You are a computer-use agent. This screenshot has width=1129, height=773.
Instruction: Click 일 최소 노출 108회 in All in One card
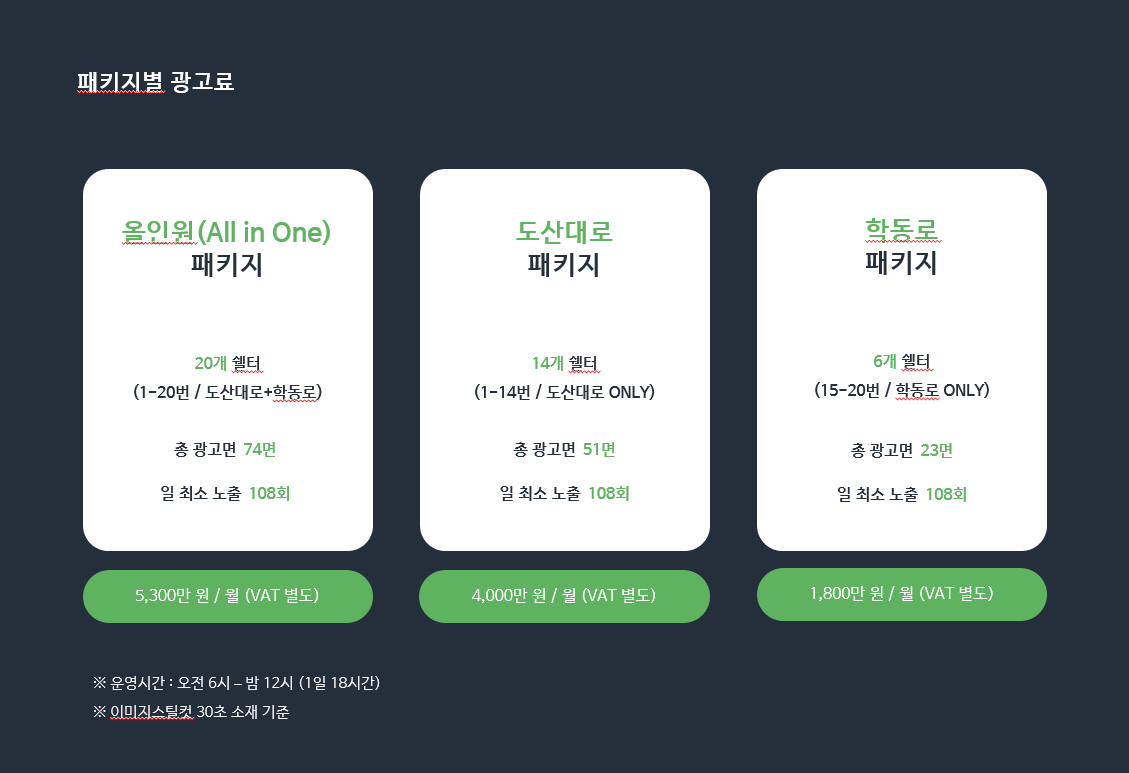point(225,494)
